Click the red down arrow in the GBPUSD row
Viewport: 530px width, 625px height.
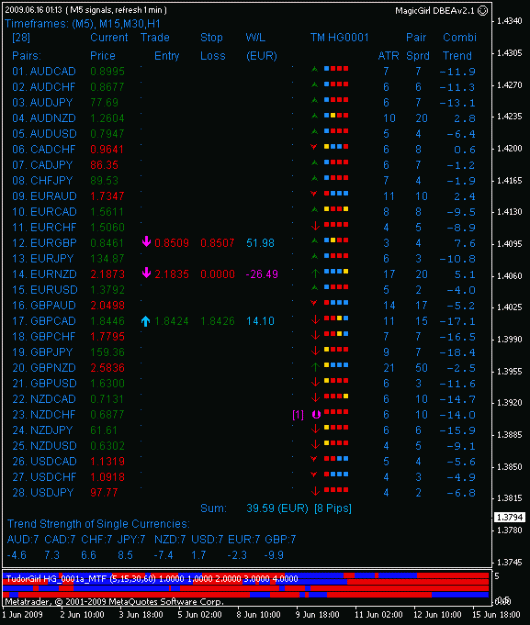[x=315, y=382]
